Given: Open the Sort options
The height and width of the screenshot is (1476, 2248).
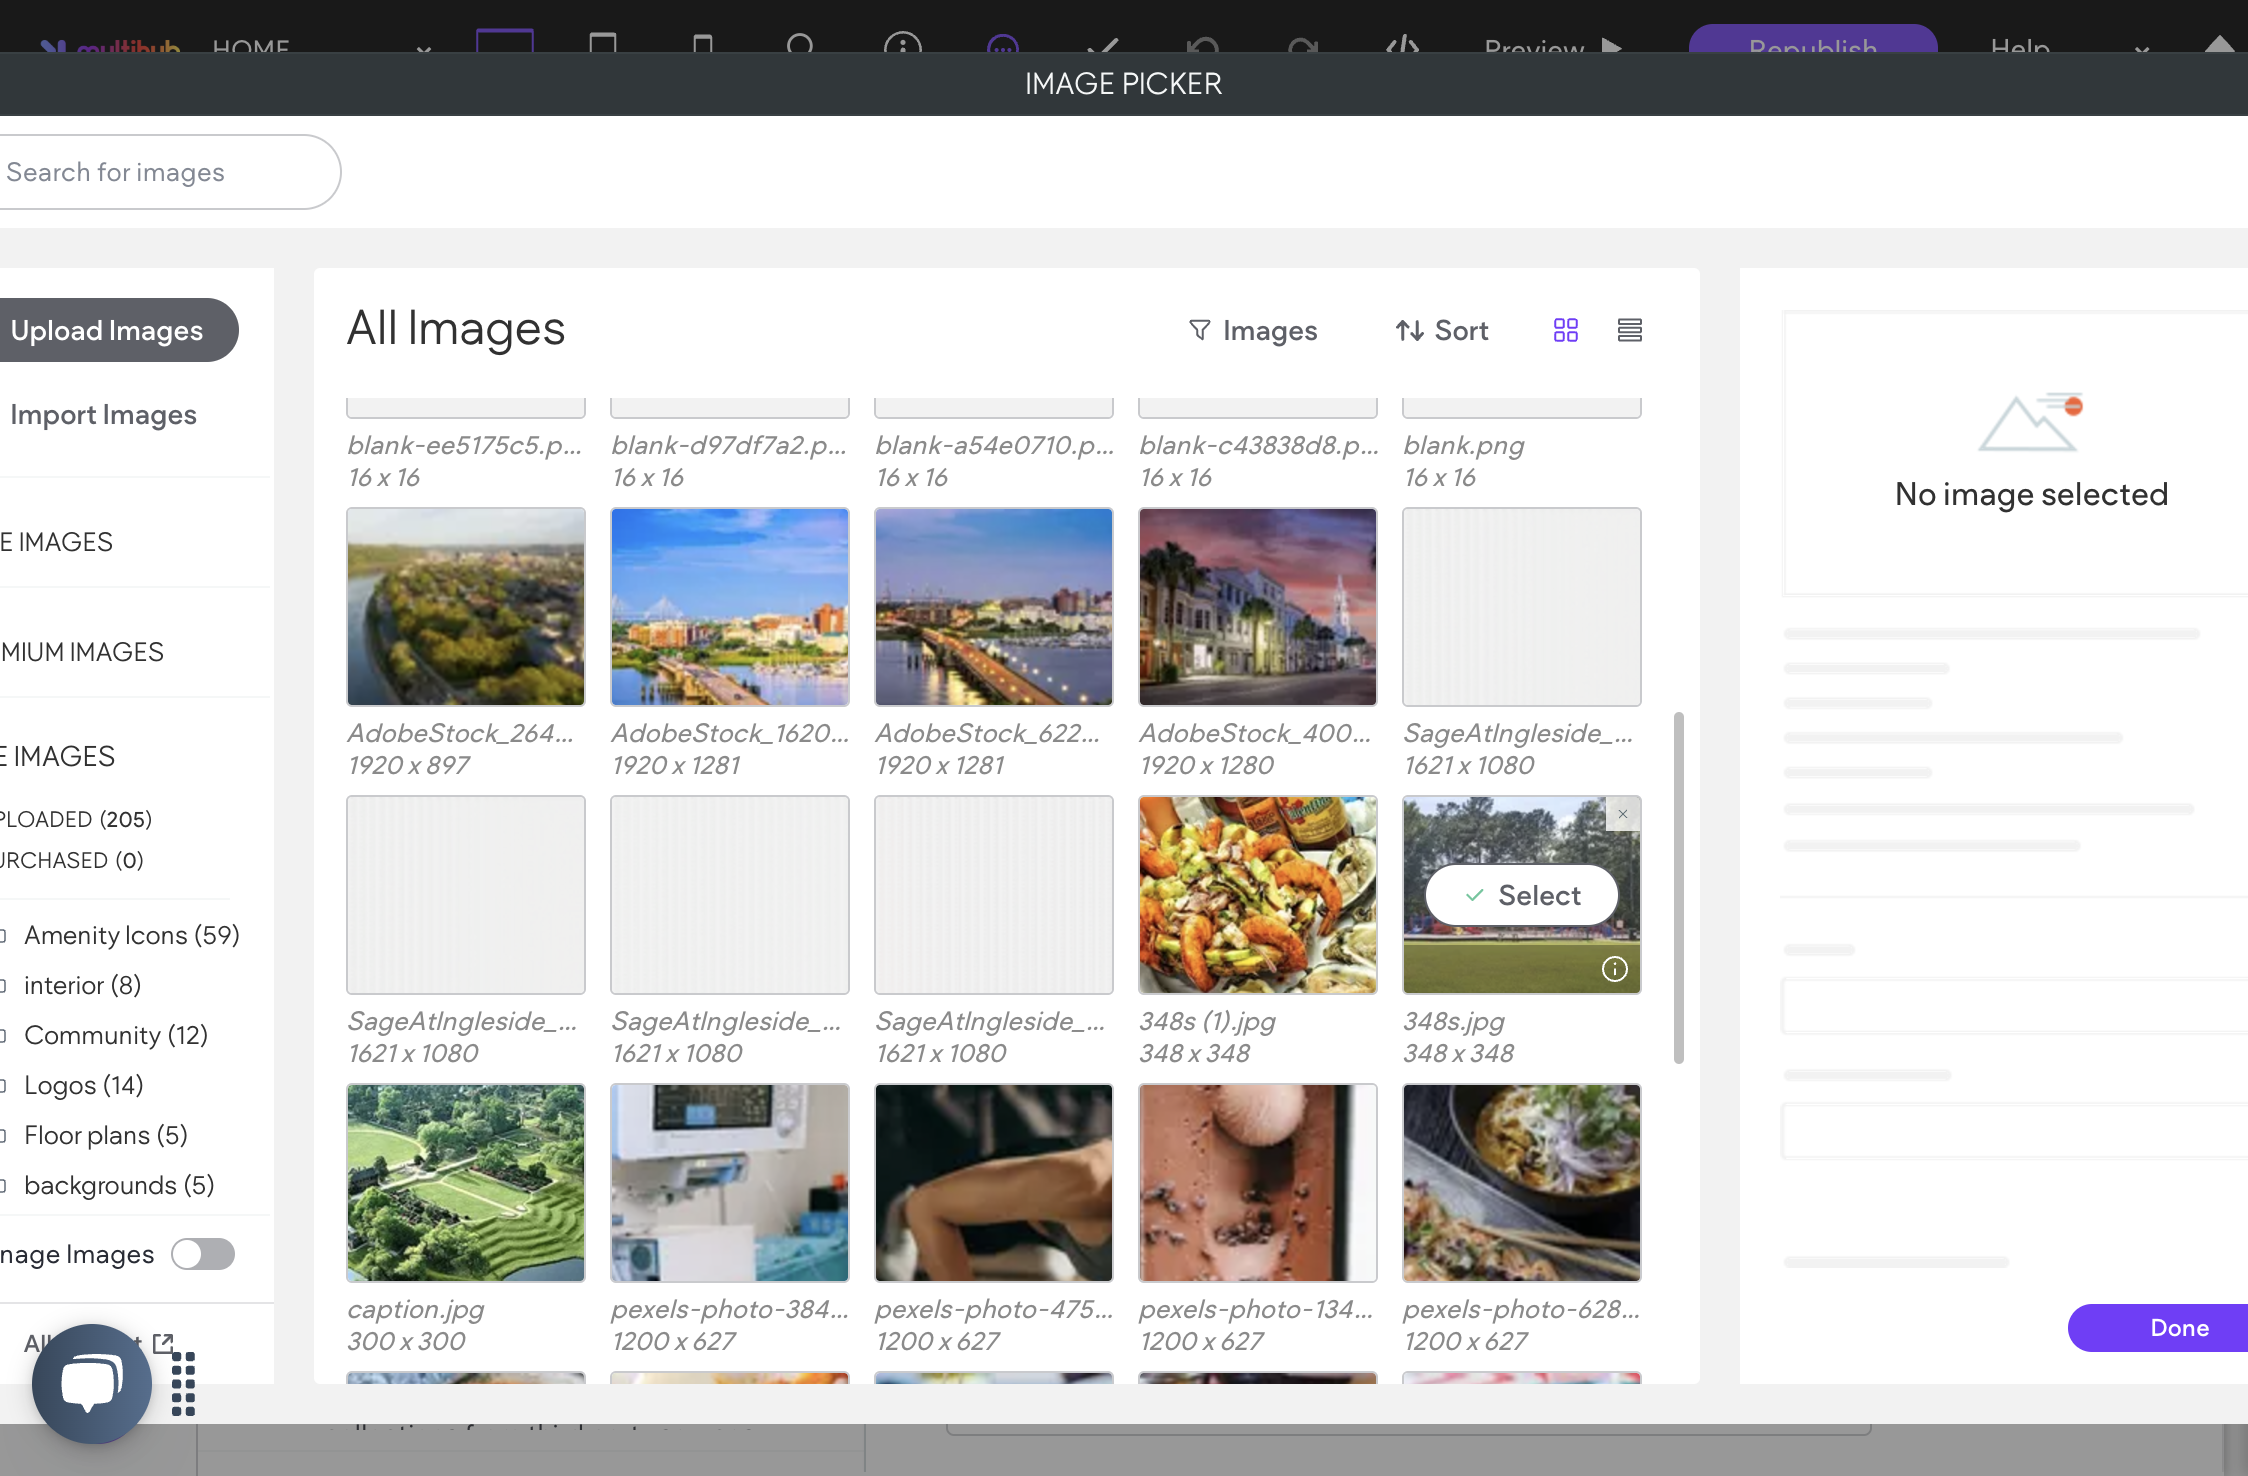Looking at the screenshot, I should pyautogui.click(x=1441, y=330).
